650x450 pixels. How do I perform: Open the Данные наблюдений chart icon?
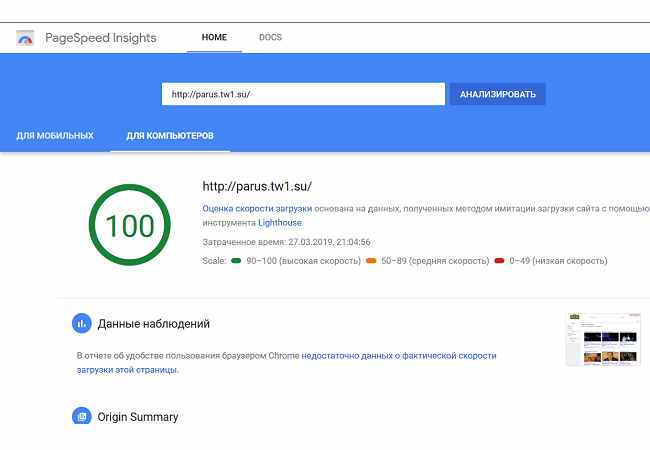tap(82, 323)
